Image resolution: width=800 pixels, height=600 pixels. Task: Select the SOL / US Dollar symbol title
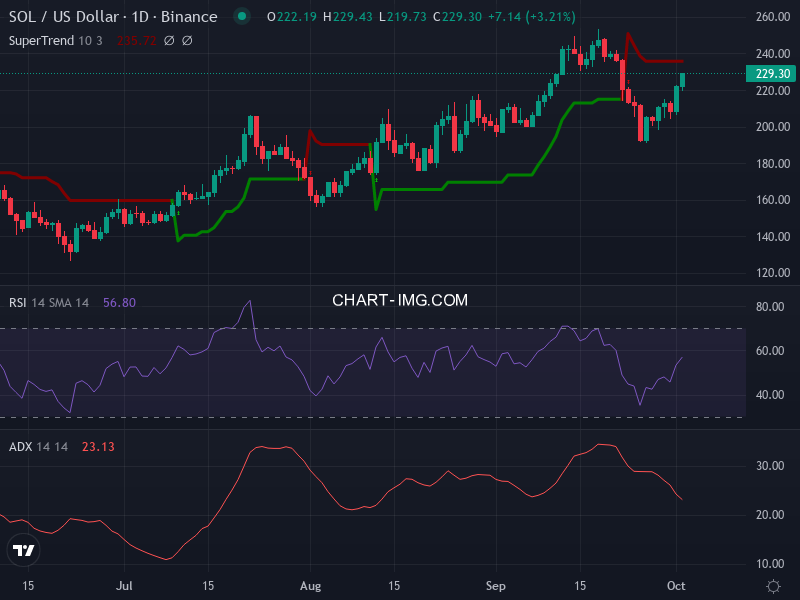(x=112, y=17)
